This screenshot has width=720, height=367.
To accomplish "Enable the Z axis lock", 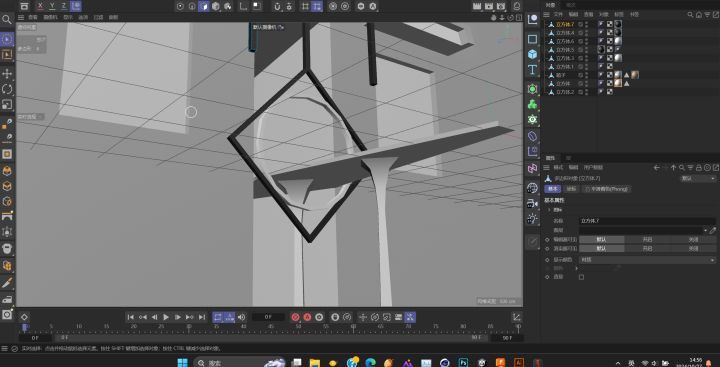I will pyautogui.click(x=63, y=6).
